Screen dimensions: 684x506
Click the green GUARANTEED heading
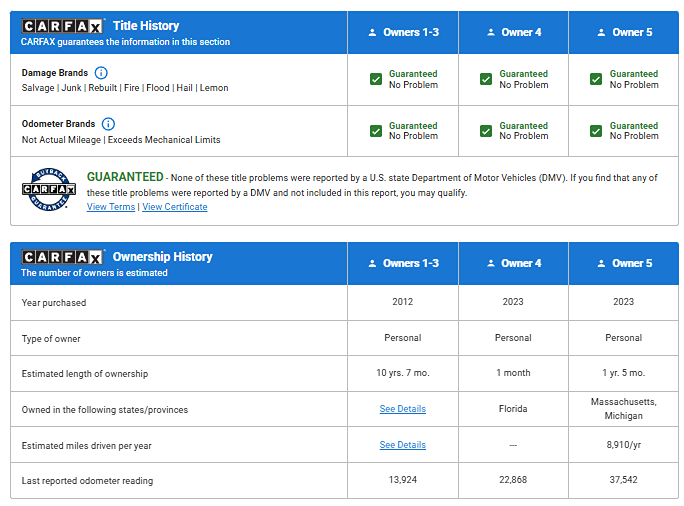point(125,177)
